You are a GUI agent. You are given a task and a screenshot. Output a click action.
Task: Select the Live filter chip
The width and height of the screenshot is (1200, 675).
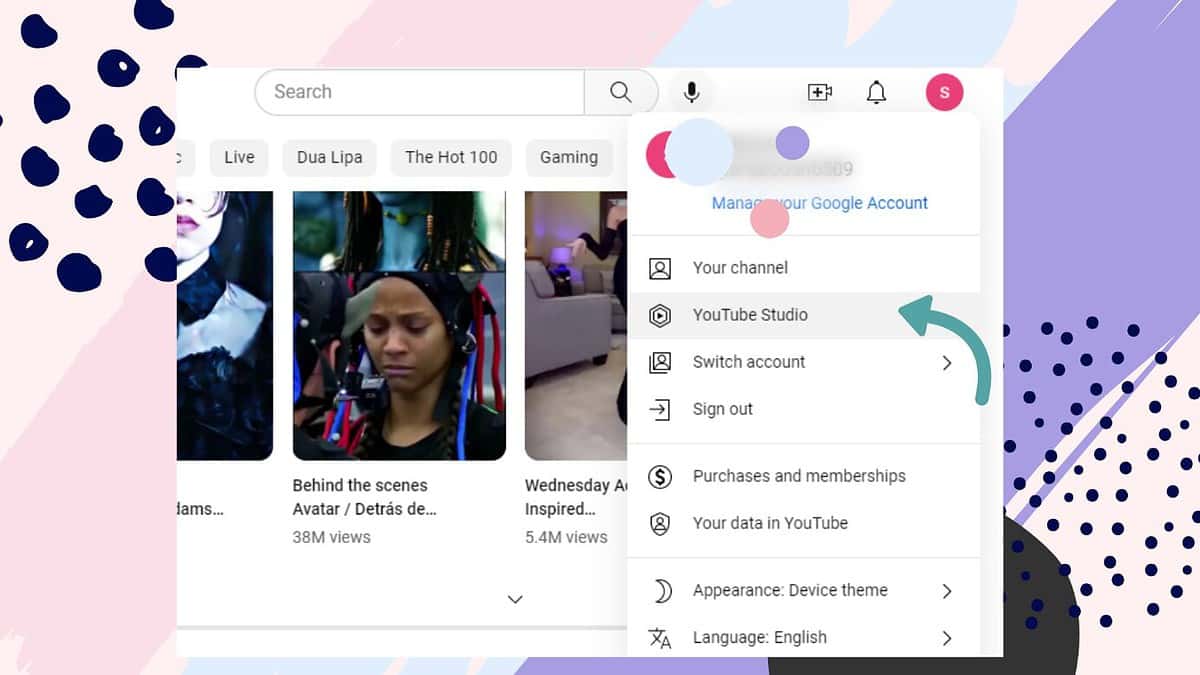[x=240, y=157]
